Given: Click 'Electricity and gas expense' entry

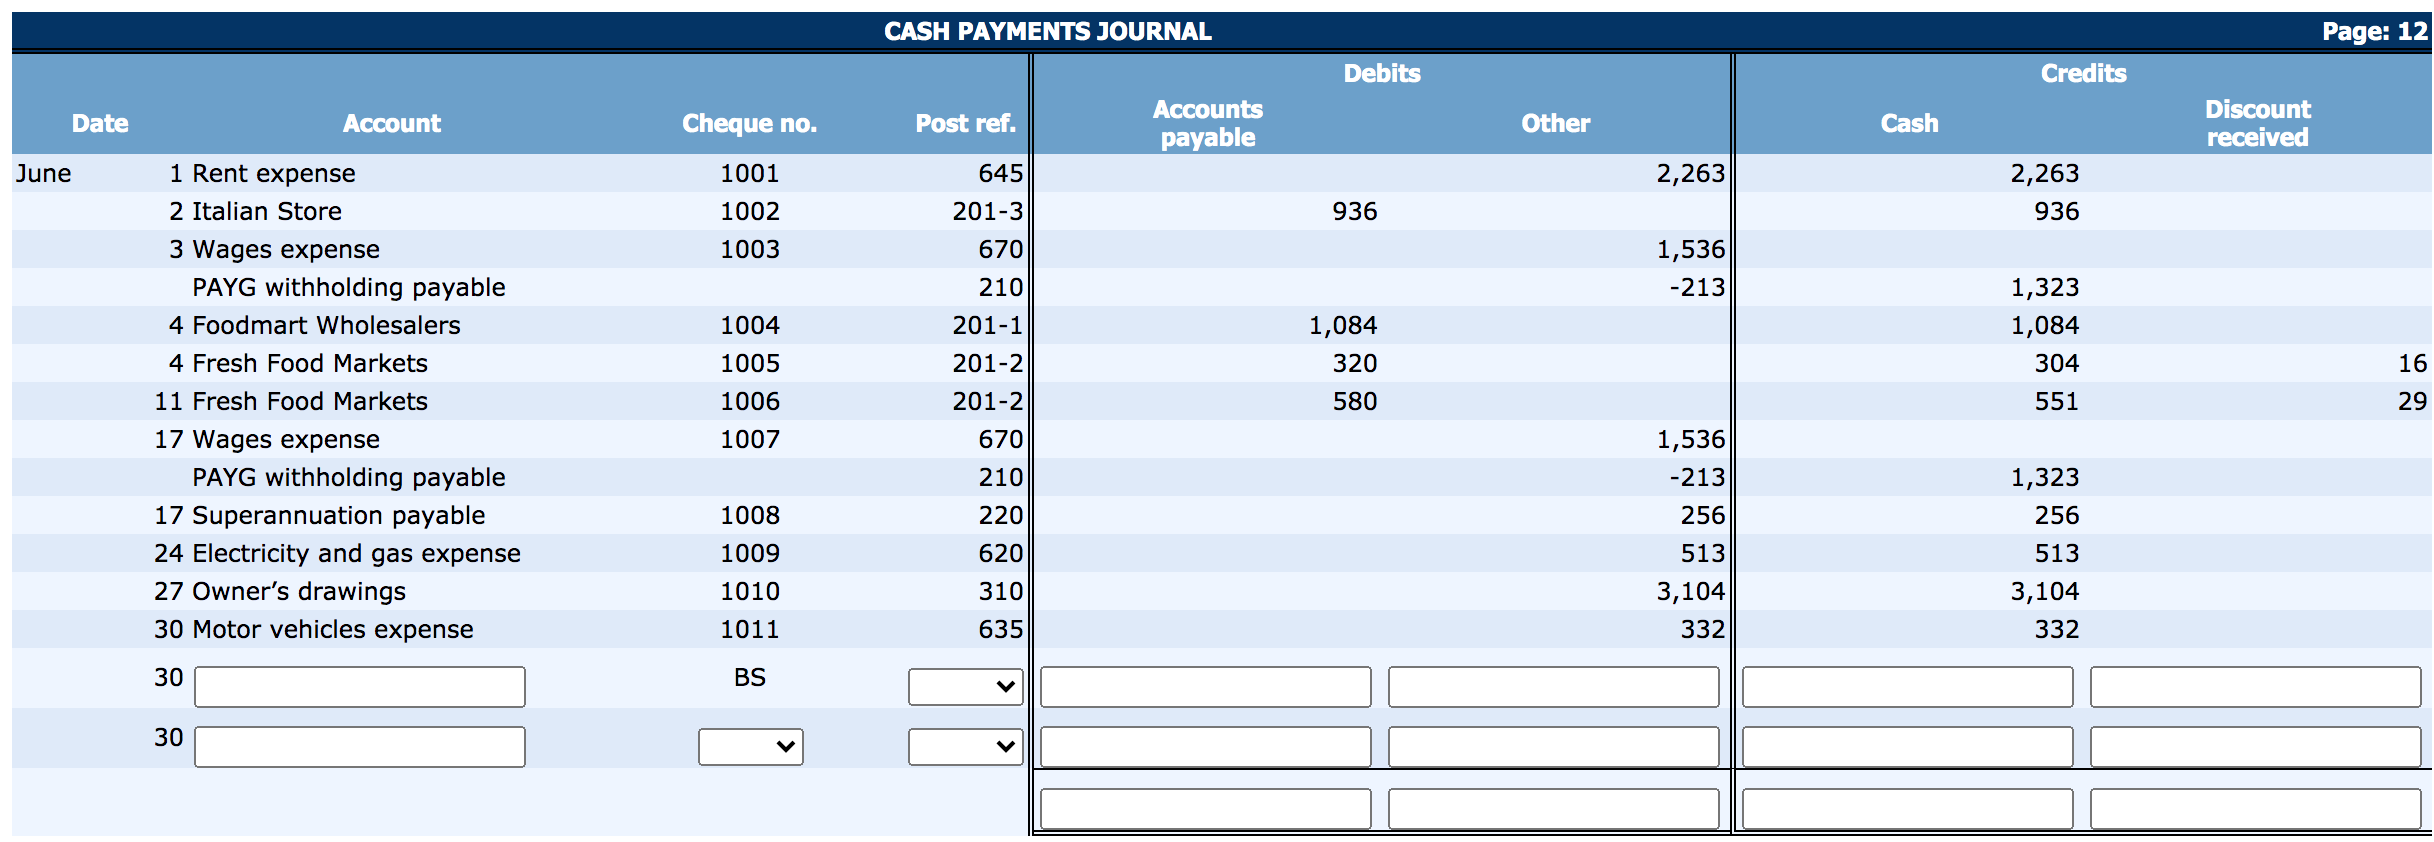Looking at the screenshot, I should point(356,554).
